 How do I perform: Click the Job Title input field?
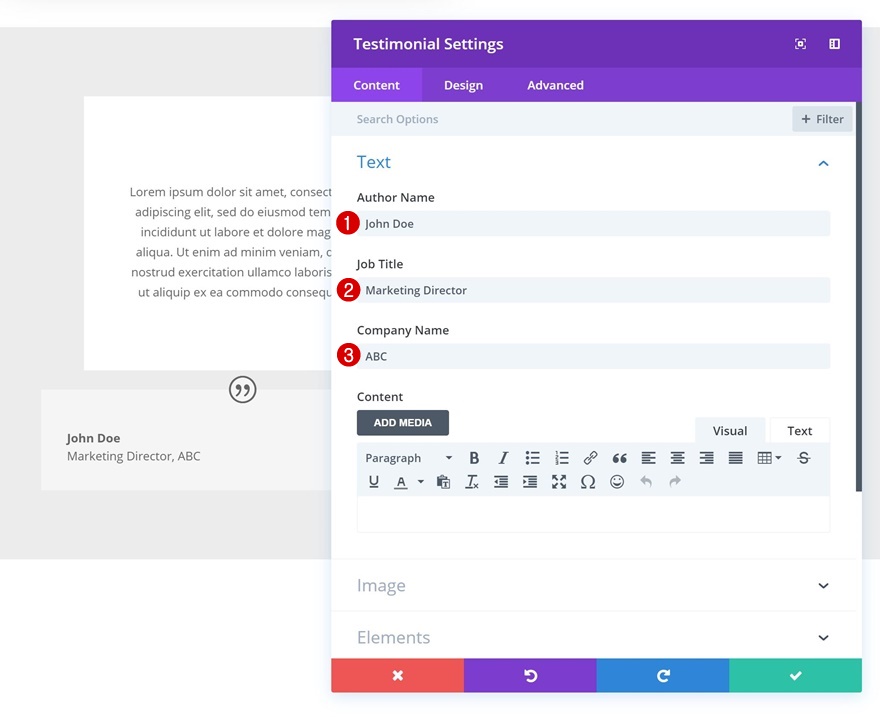(594, 290)
